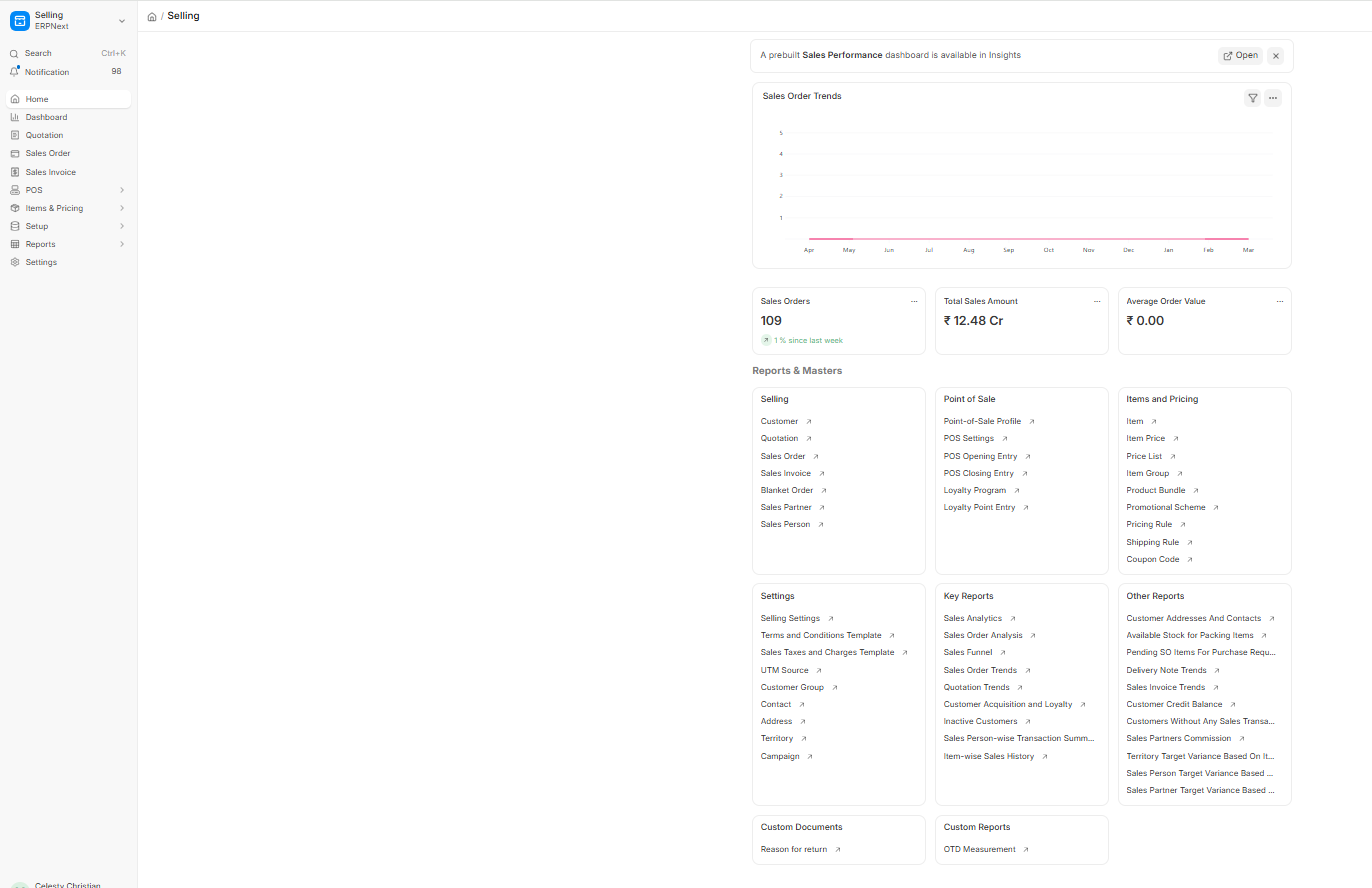Click the Search magnifier icon in sidebar

14,54
